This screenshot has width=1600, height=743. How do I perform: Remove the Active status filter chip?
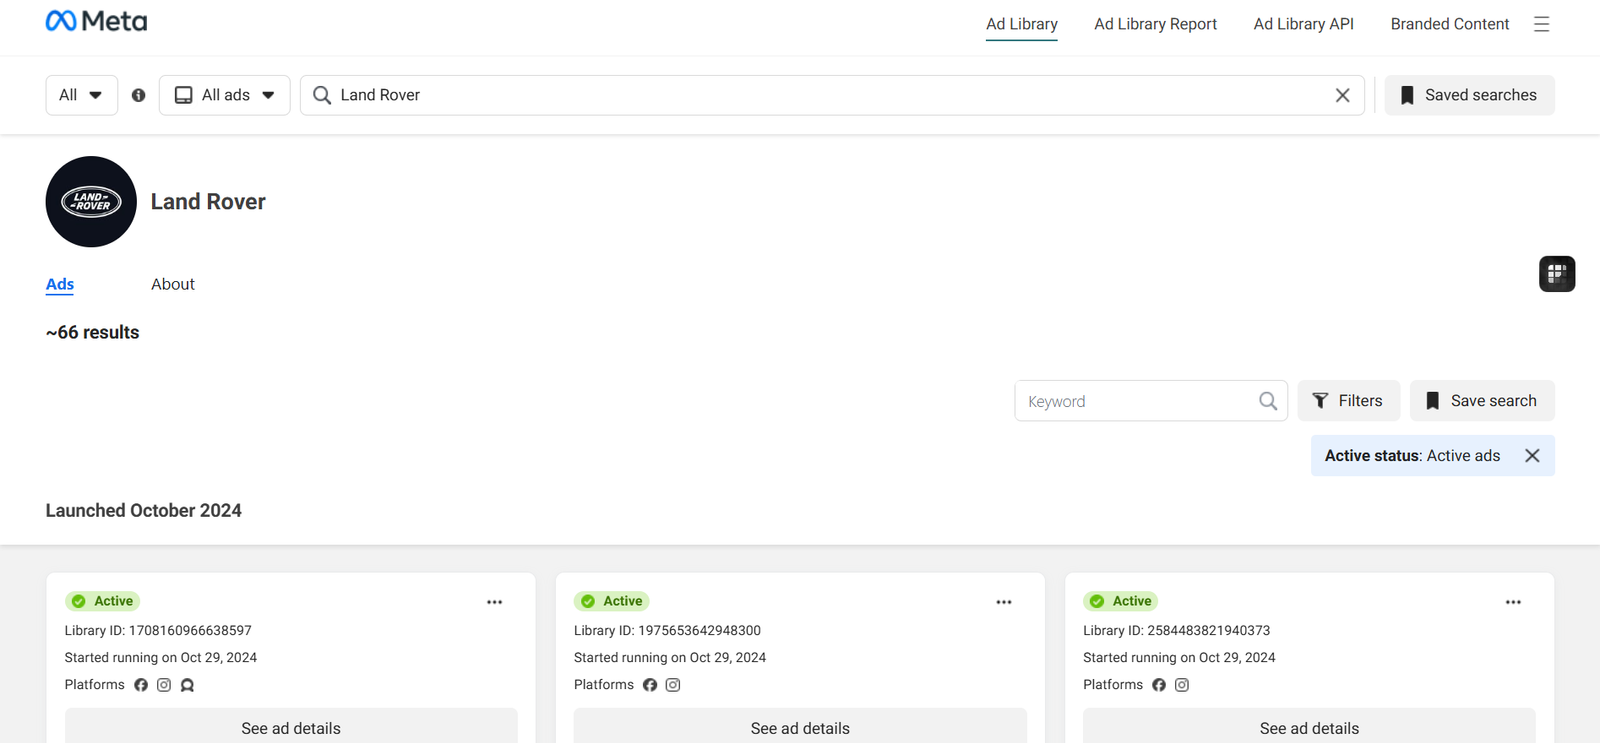tap(1532, 456)
